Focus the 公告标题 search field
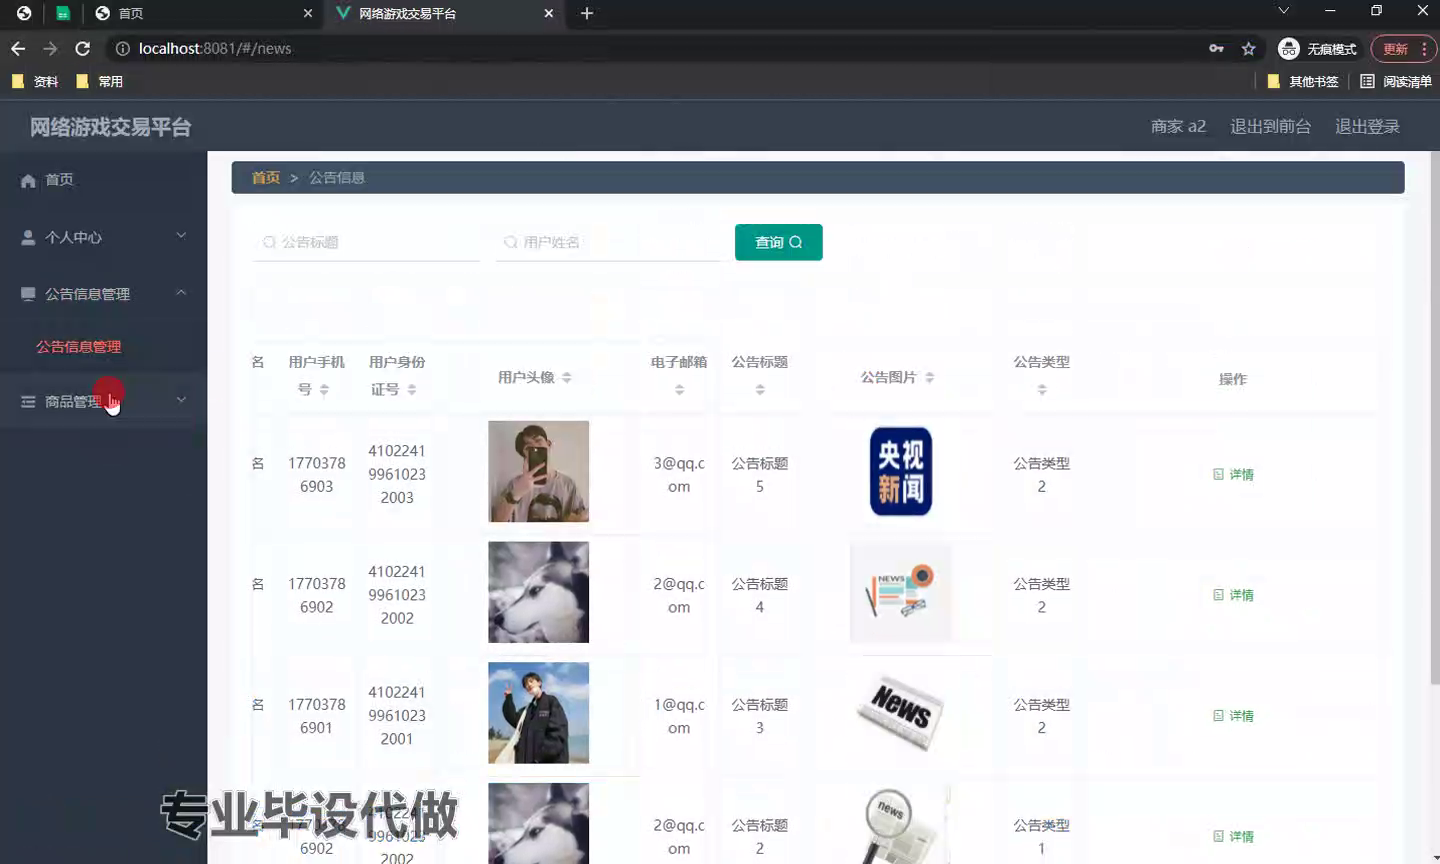Viewport: 1440px width, 864px height. pos(366,242)
